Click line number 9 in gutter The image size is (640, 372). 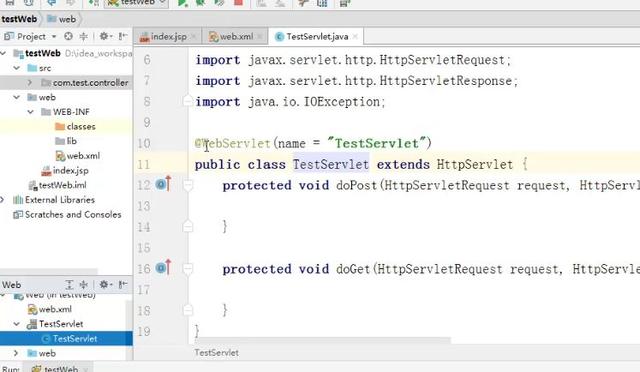coord(147,123)
